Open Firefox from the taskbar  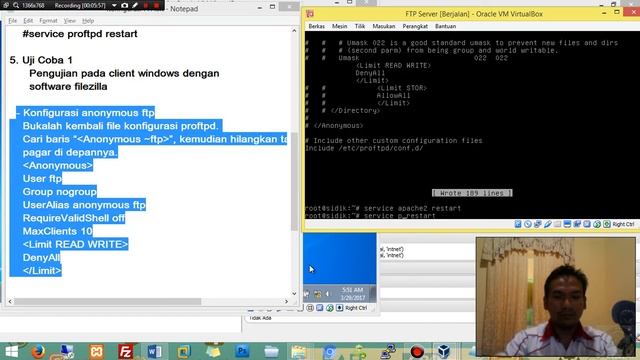click(x=38, y=351)
